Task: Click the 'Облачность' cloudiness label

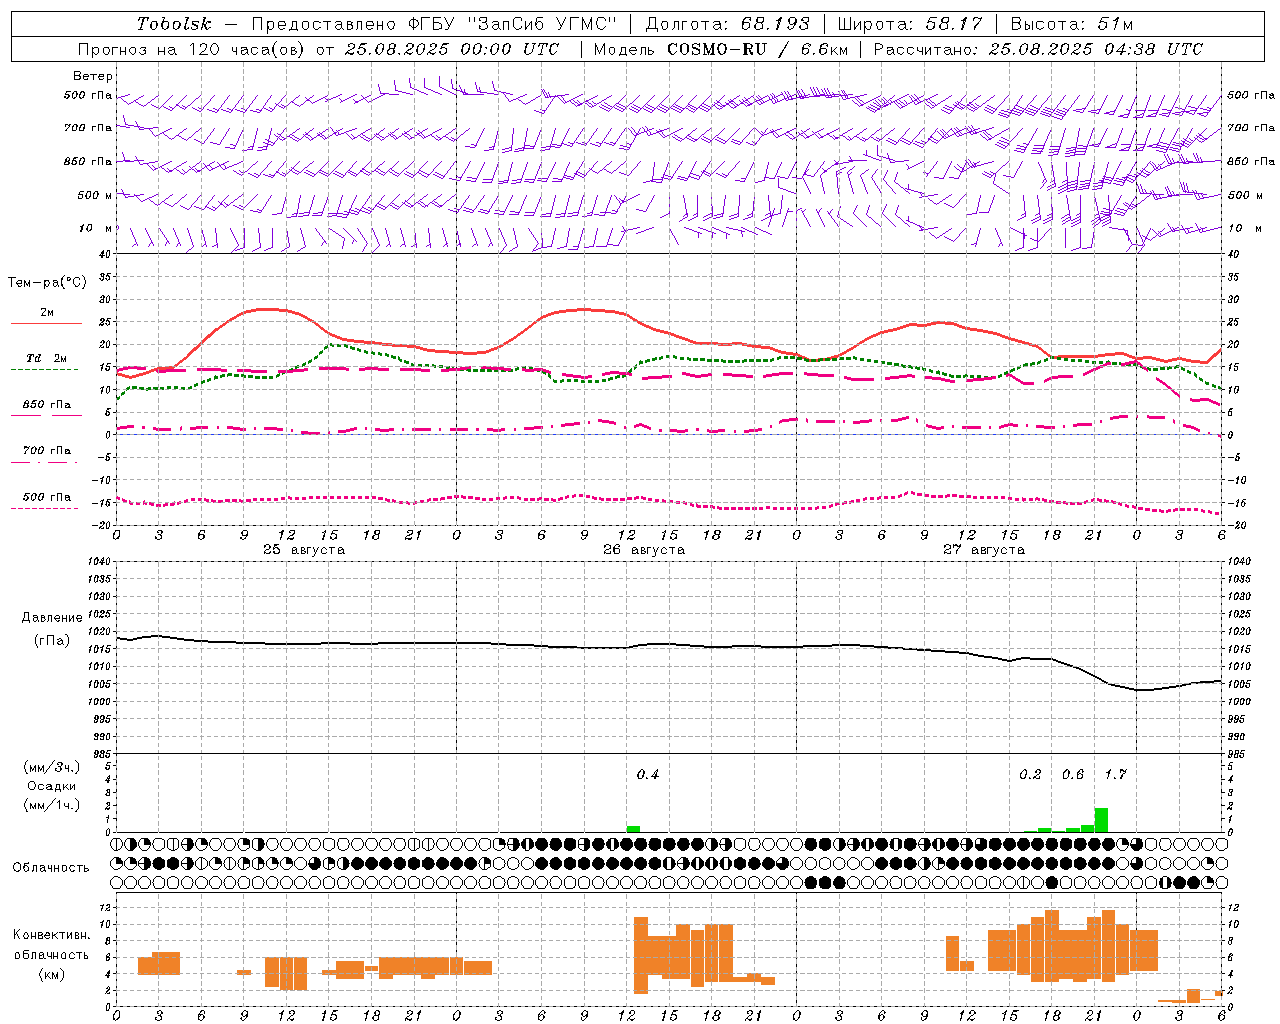Action: tap(51, 867)
